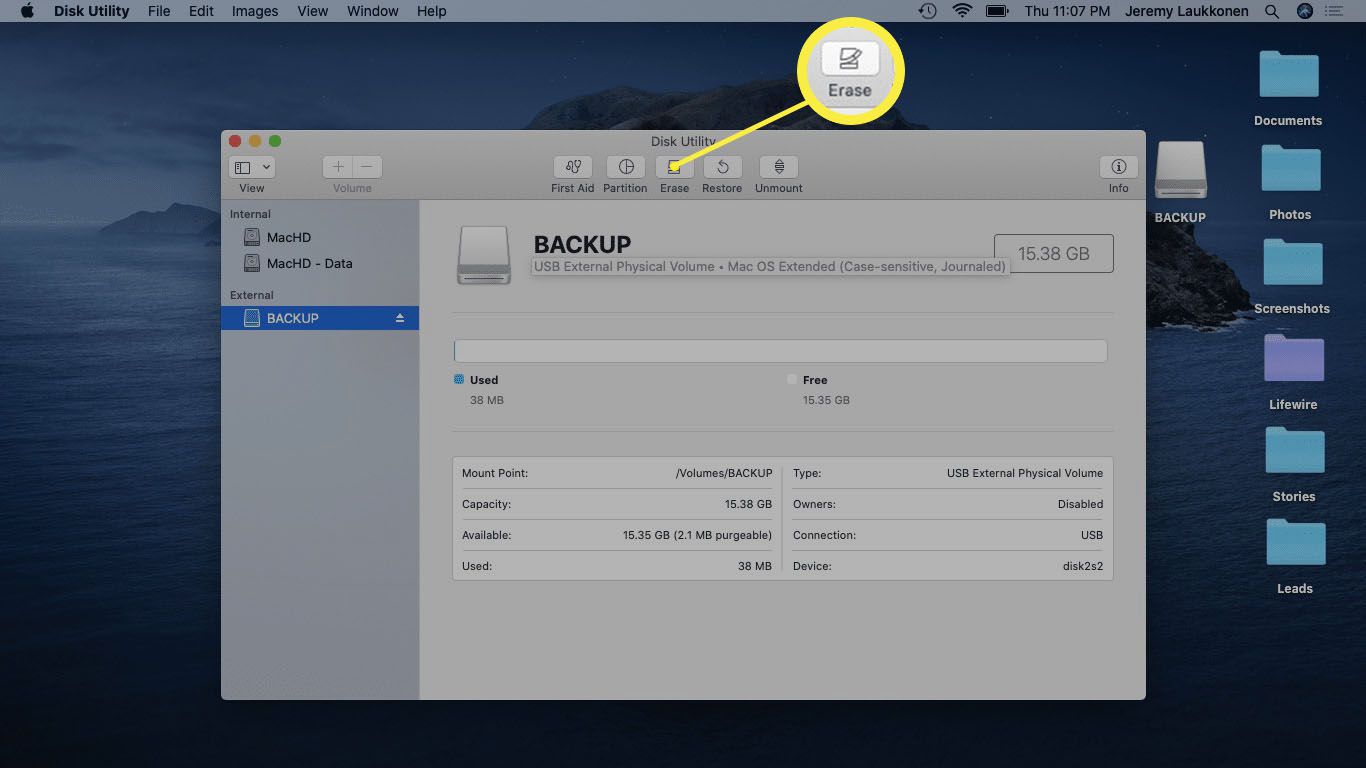
Task: Open the Partition tool
Action: pyautogui.click(x=625, y=167)
